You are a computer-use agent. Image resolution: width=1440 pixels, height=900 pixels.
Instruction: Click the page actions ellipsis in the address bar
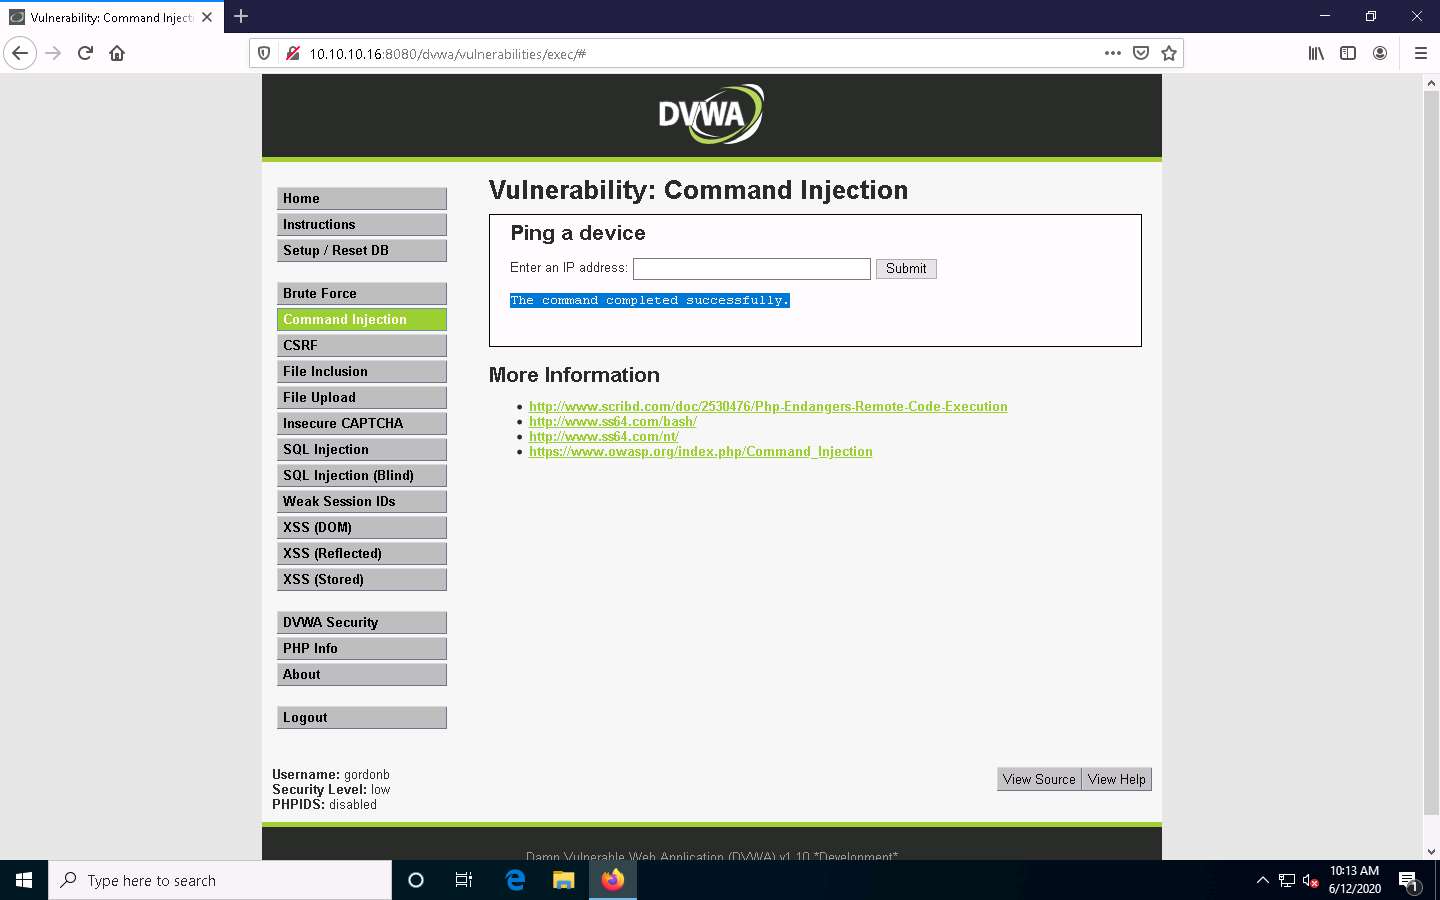pos(1113,53)
